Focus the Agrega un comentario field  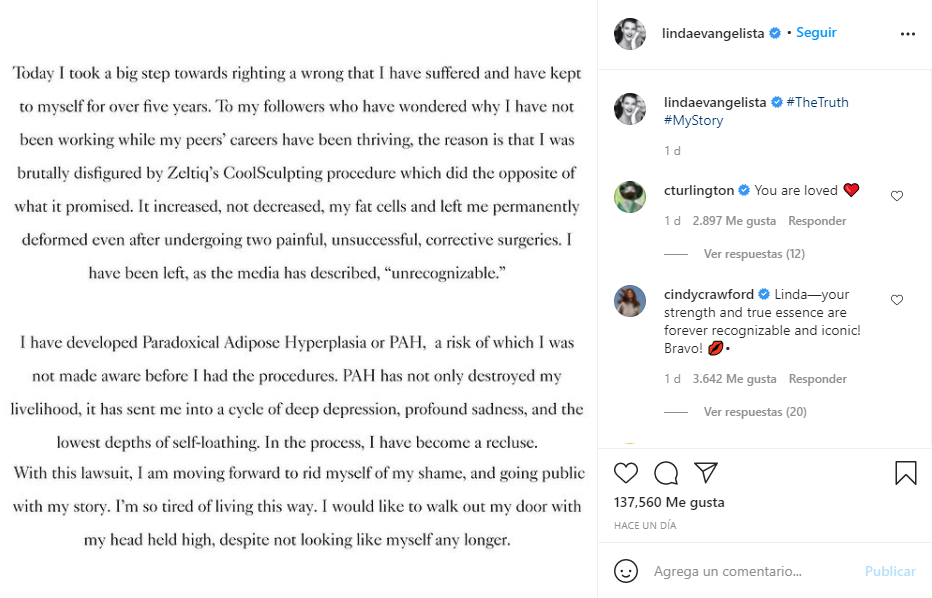(x=740, y=571)
